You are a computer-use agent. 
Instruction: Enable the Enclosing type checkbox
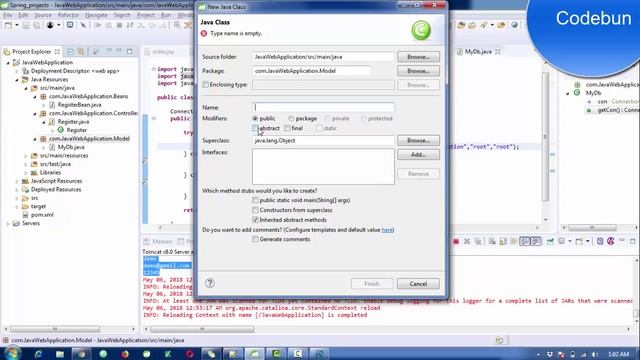point(206,84)
